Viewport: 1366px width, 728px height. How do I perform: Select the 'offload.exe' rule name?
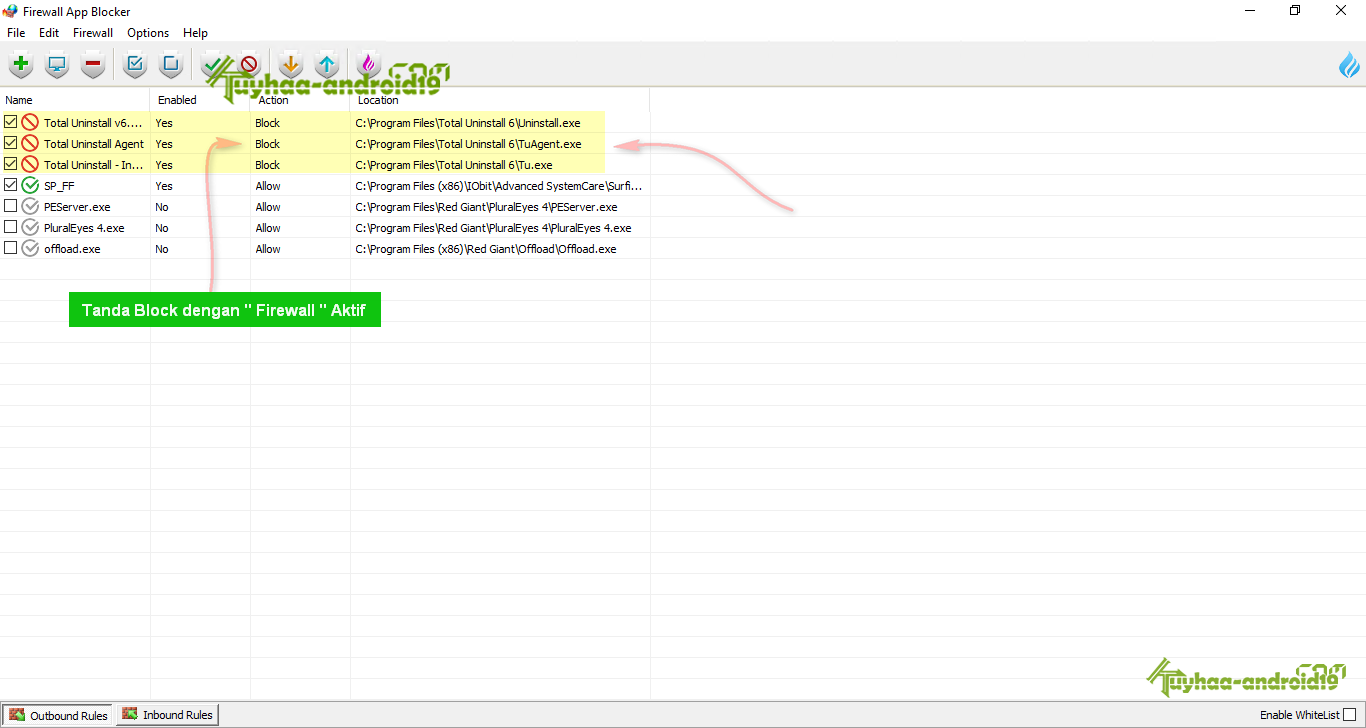[x=72, y=249]
